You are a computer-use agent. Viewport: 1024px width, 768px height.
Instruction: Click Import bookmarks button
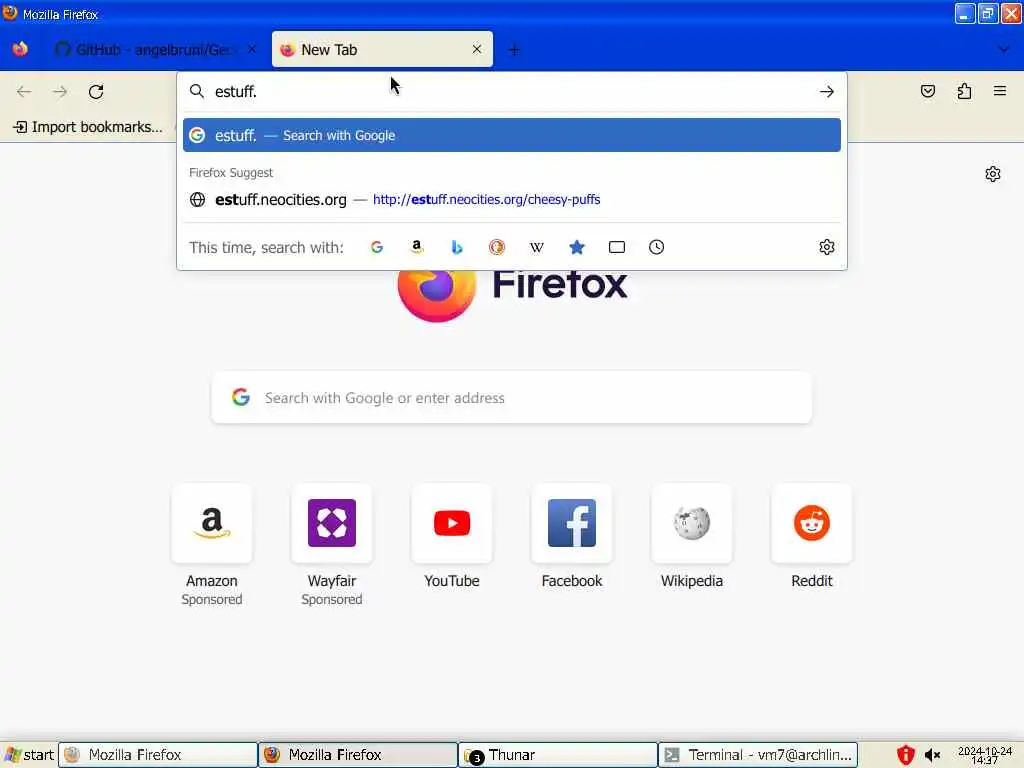(x=88, y=127)
